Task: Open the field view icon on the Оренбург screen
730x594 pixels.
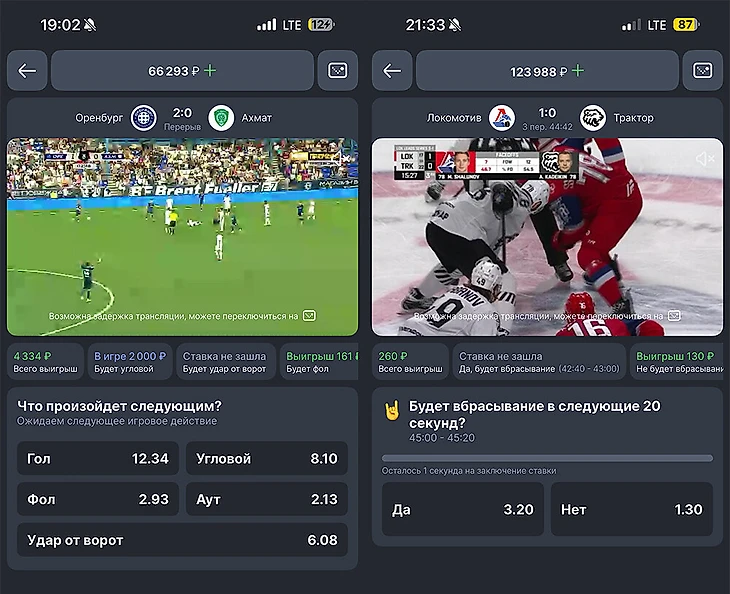Action: 338,71
